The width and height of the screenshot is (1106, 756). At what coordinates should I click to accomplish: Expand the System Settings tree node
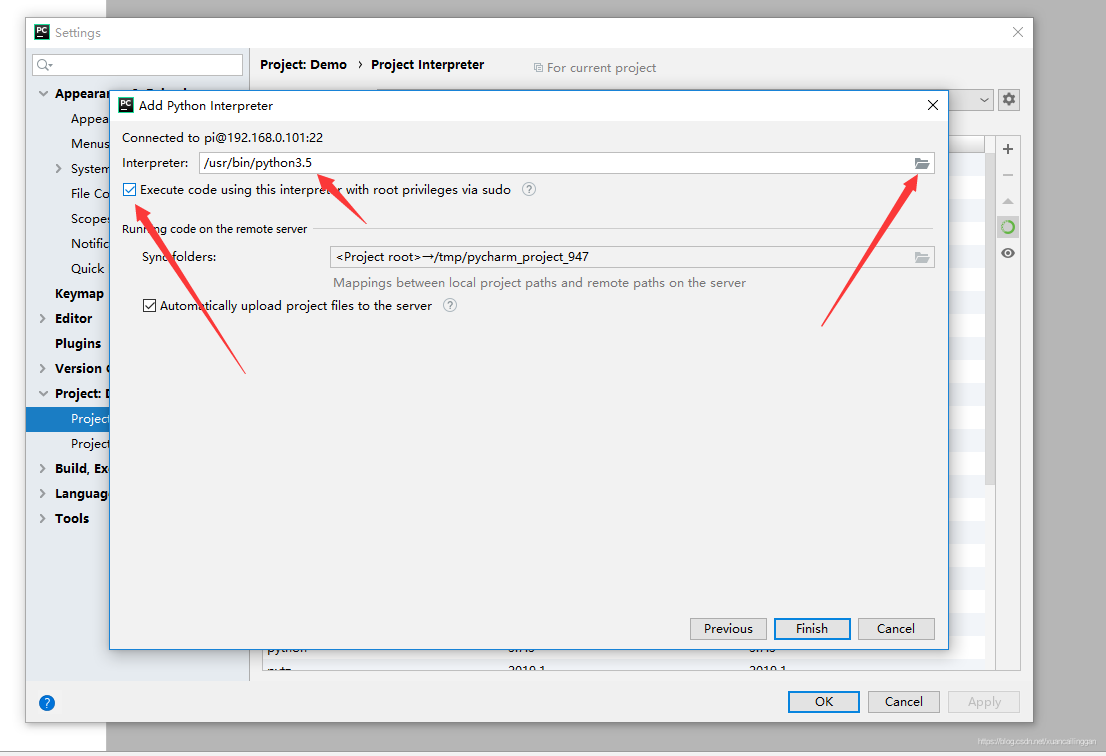pos(59,169)
